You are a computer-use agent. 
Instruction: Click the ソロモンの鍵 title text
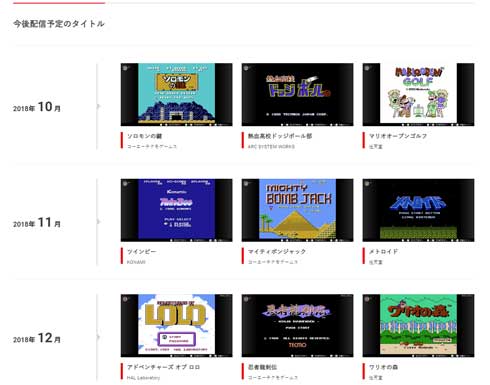144,136
